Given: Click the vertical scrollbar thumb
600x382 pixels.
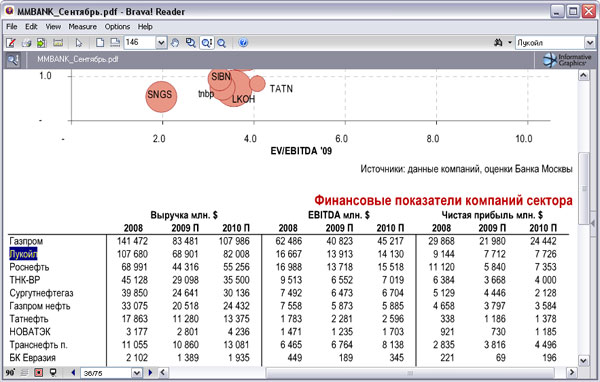Looking at the screenshot, I should (584, 188).
